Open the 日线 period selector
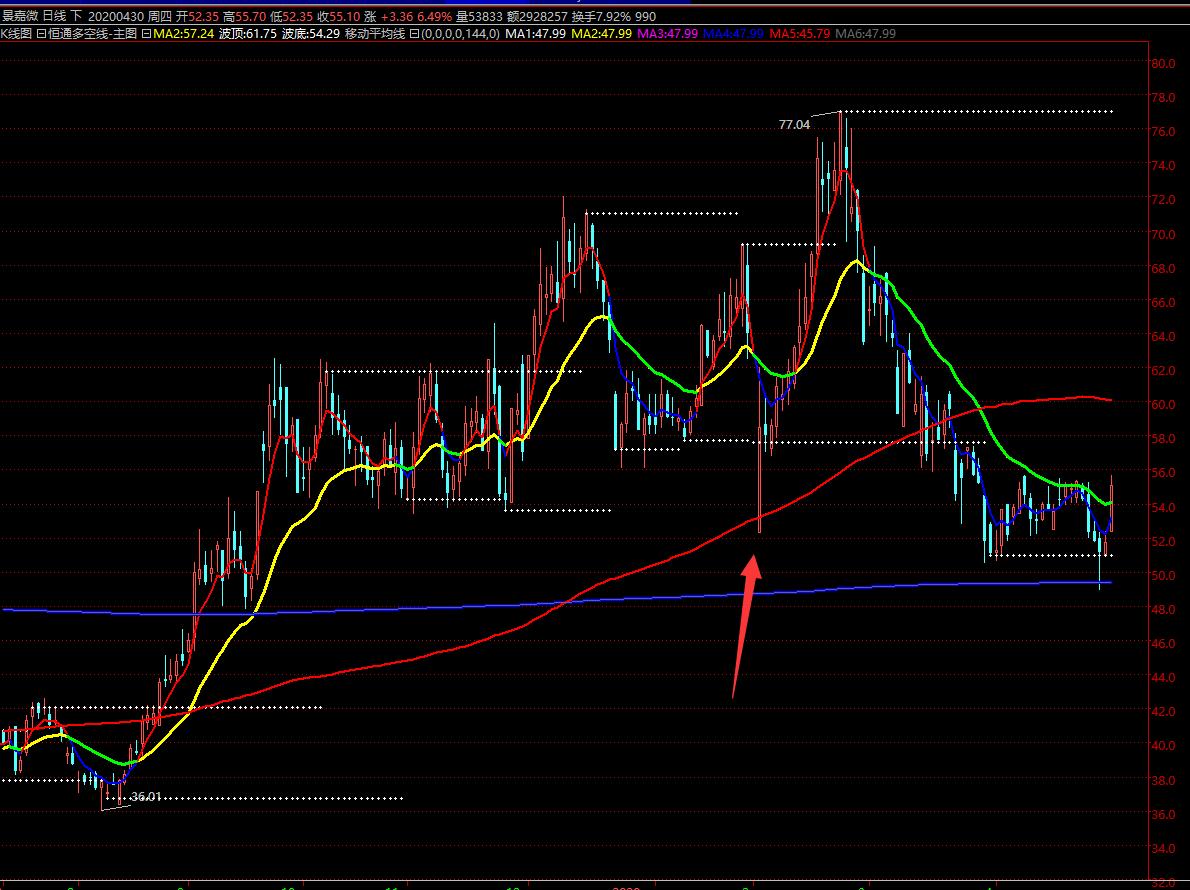Image resolution: width=1190 pixels, height=890 pixels. 54,17
